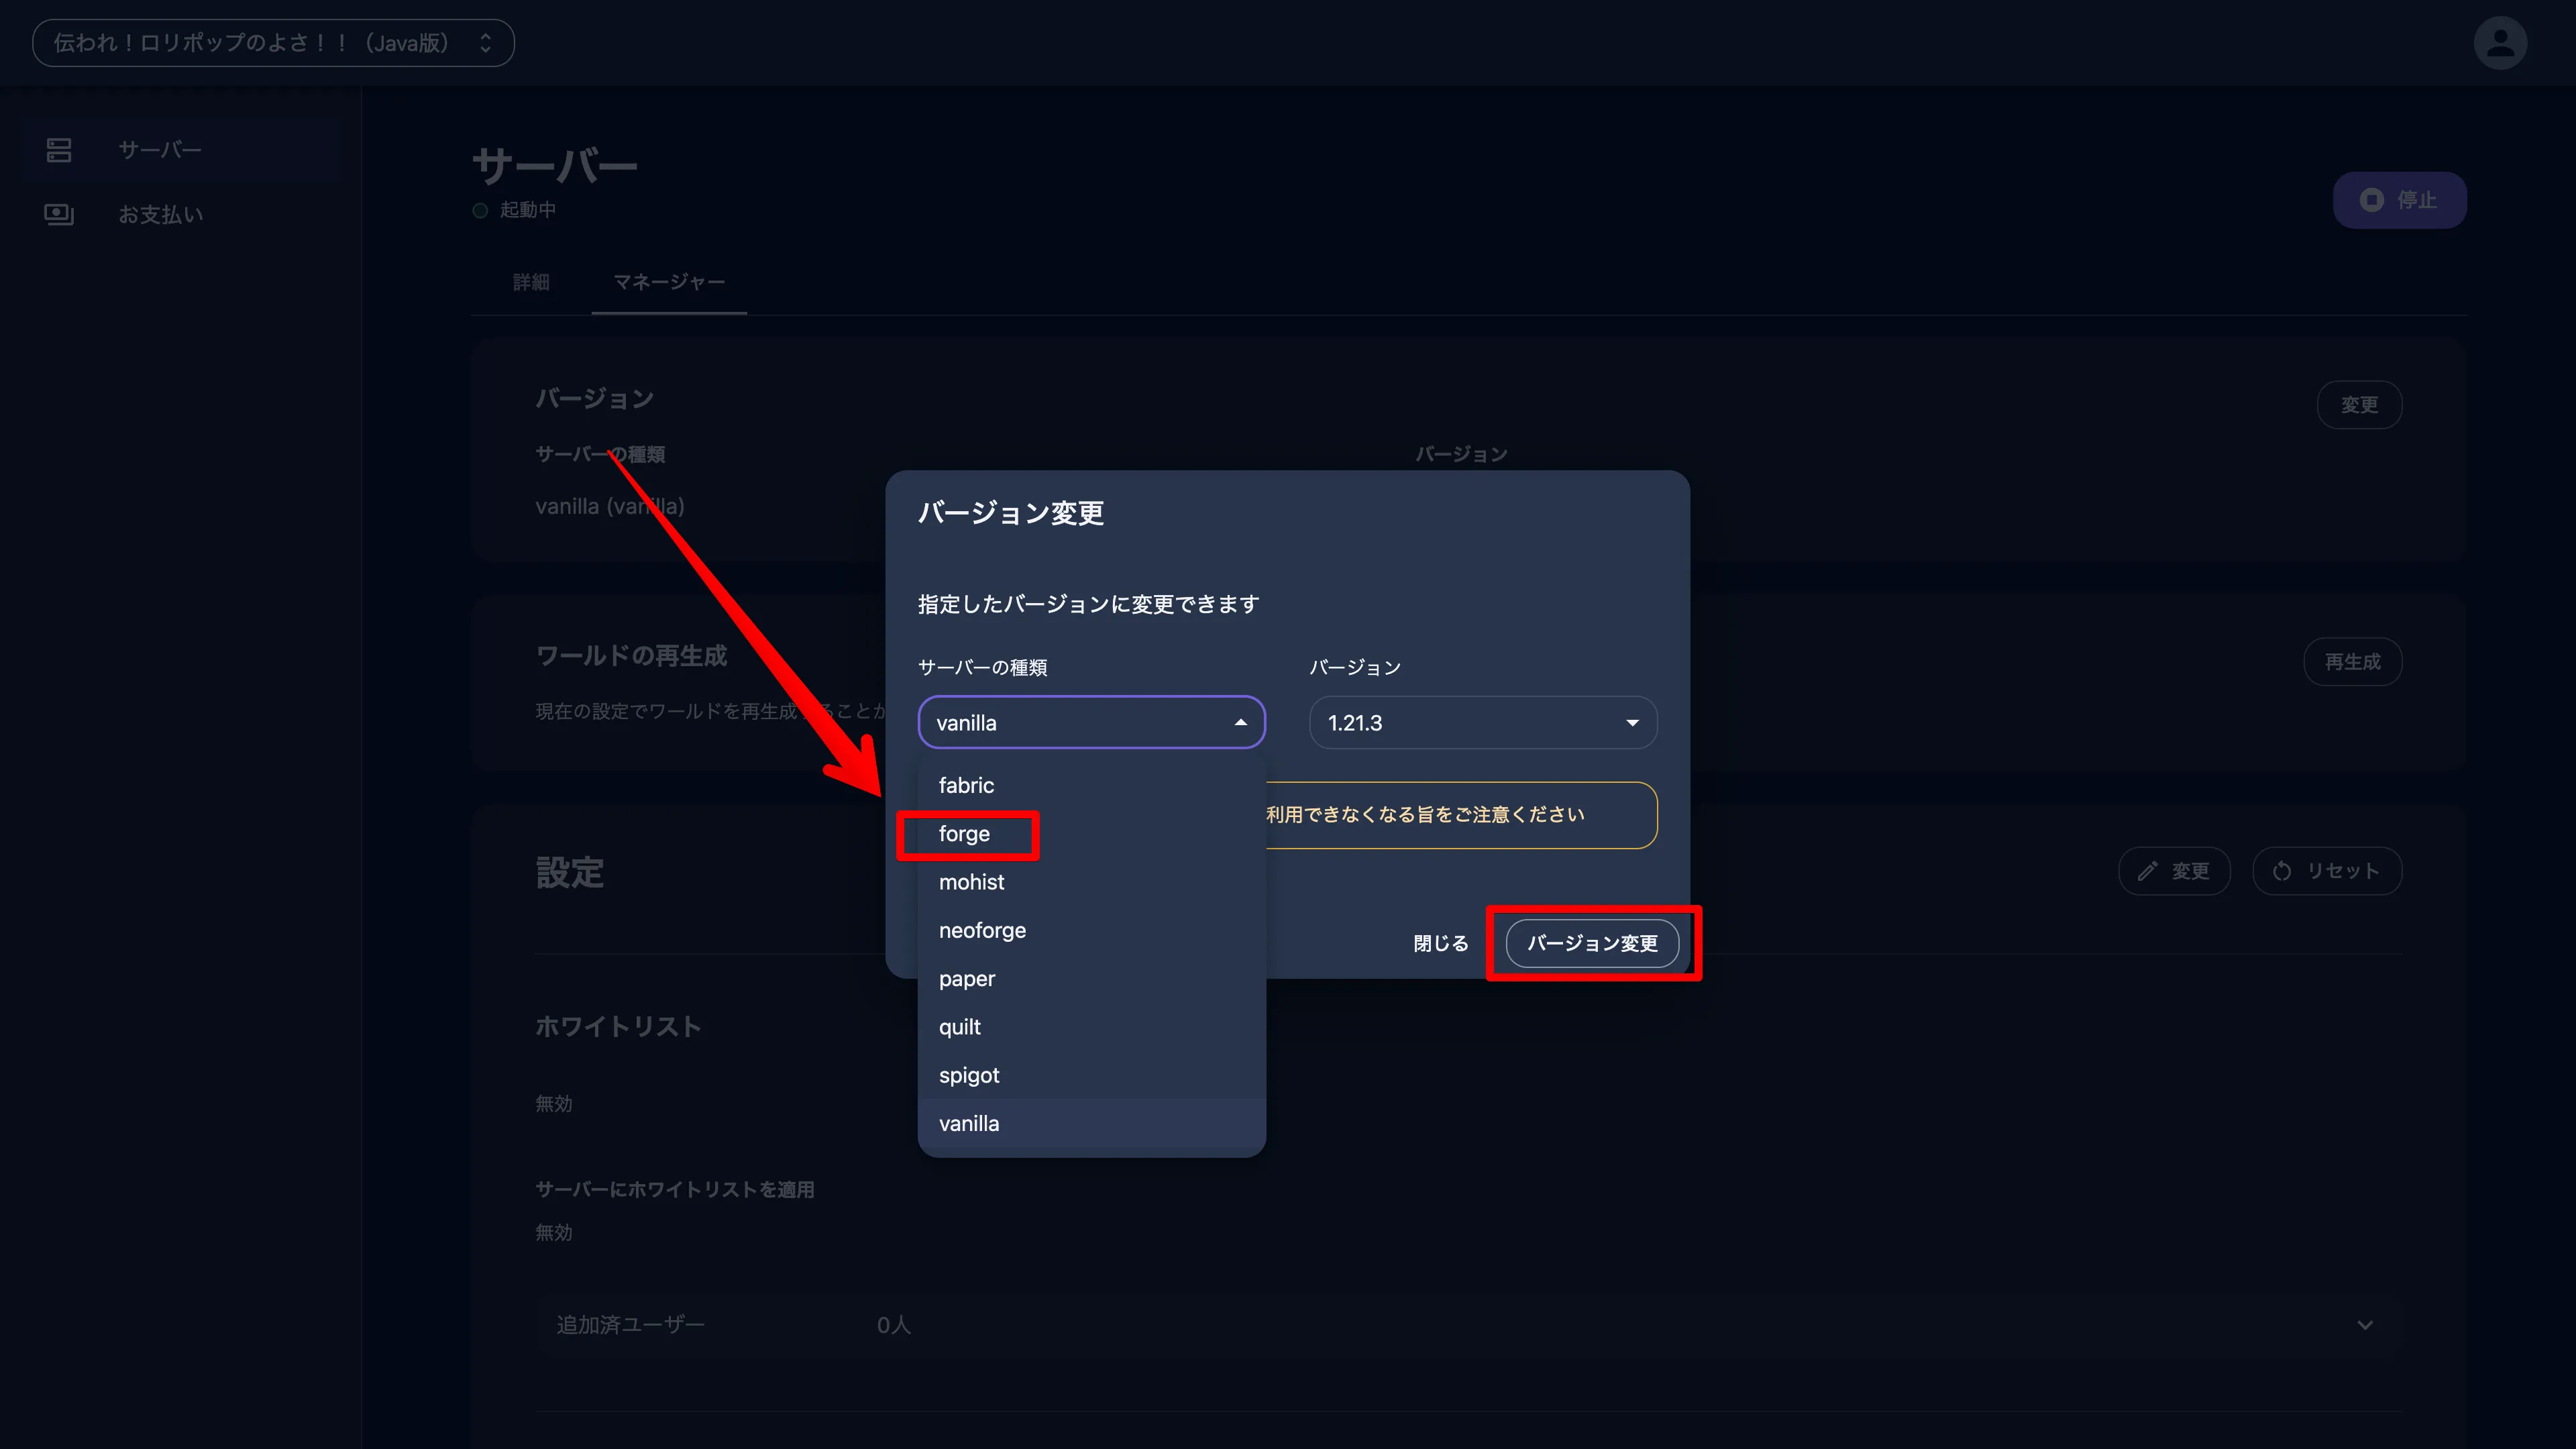2576x1449 pixels.
Task: Select mohist from server type list
Action: click(1092, 882)
